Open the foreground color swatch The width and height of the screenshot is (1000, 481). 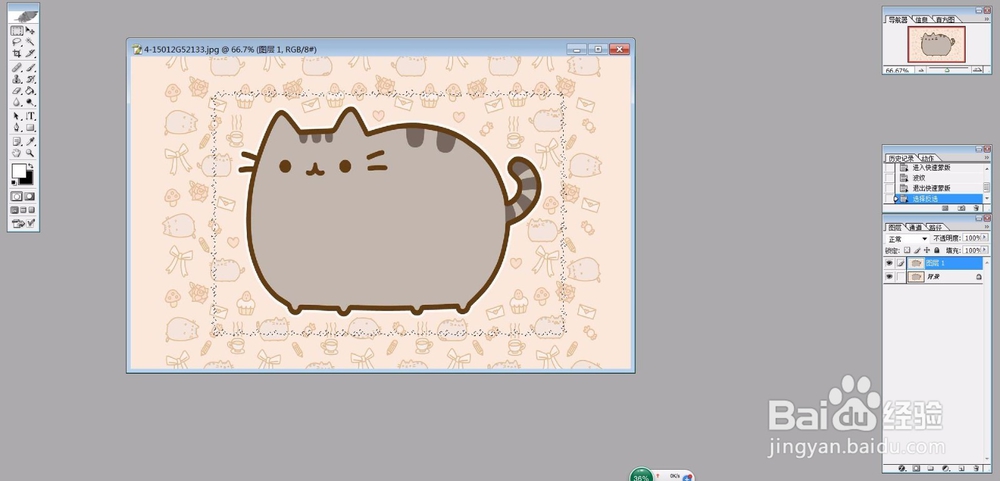coord(18,170)
